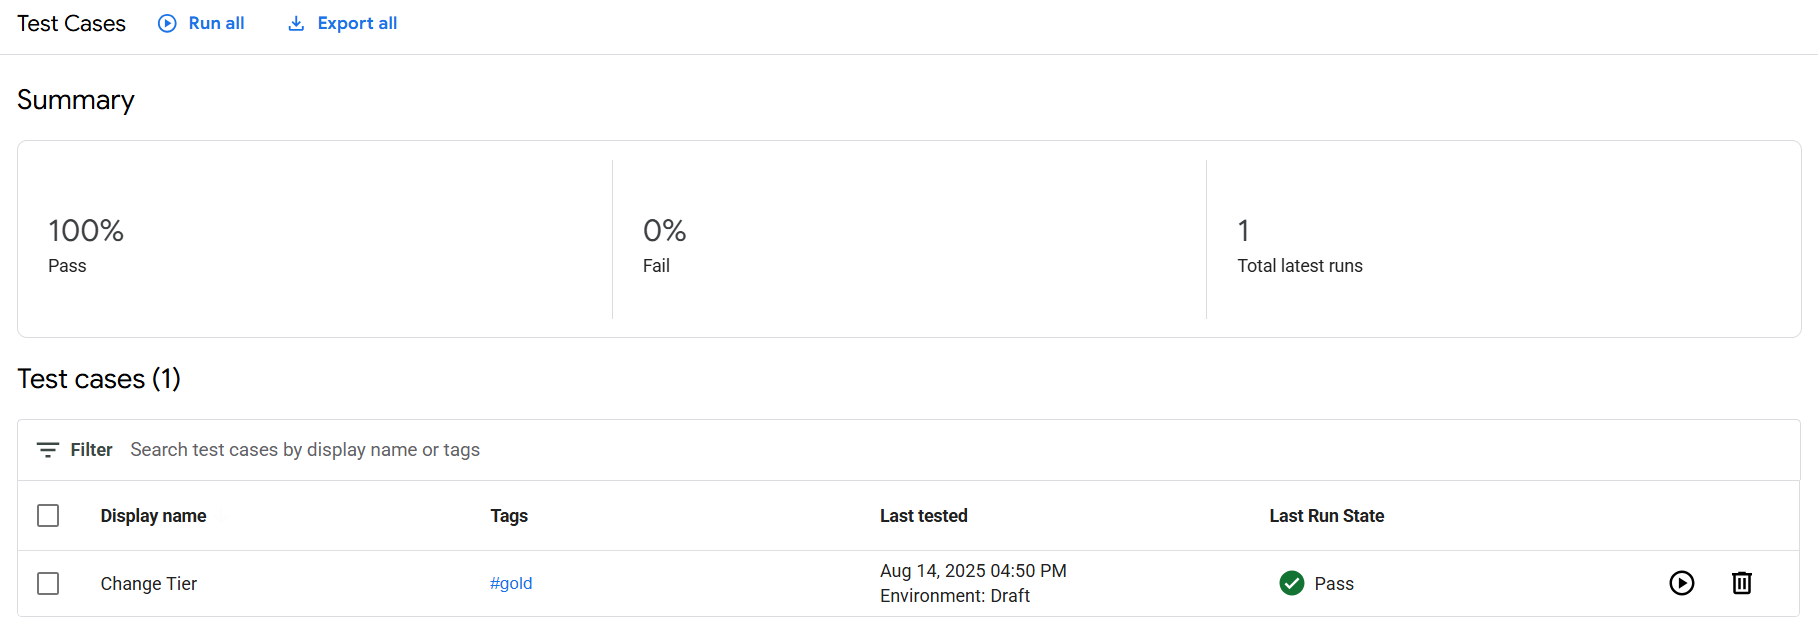Click the Tags column header
This screenshot has width=1818, height=630.
[x=509, y=516]
